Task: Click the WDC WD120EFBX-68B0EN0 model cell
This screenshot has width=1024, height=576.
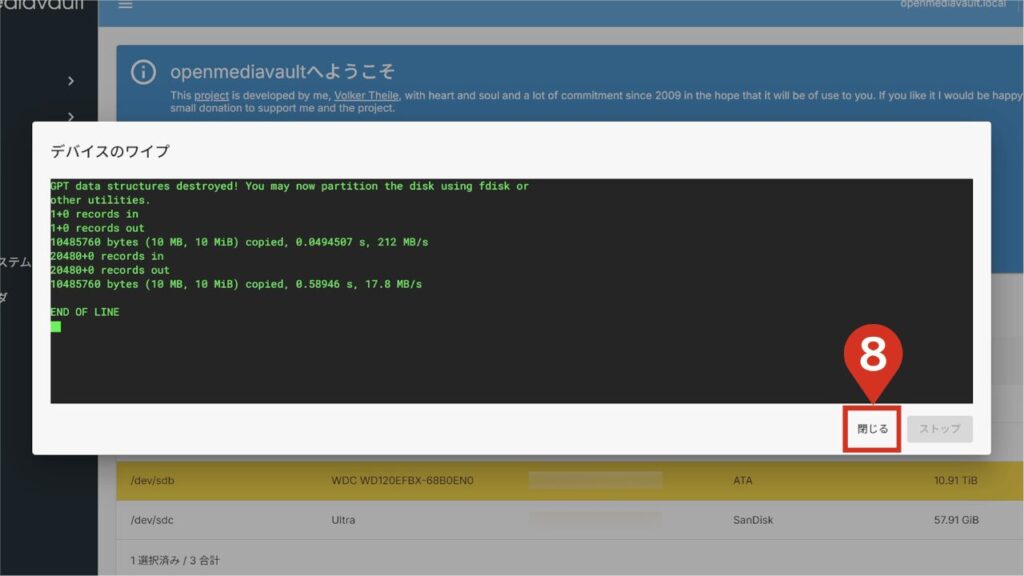Action: (x=402, y=481)
